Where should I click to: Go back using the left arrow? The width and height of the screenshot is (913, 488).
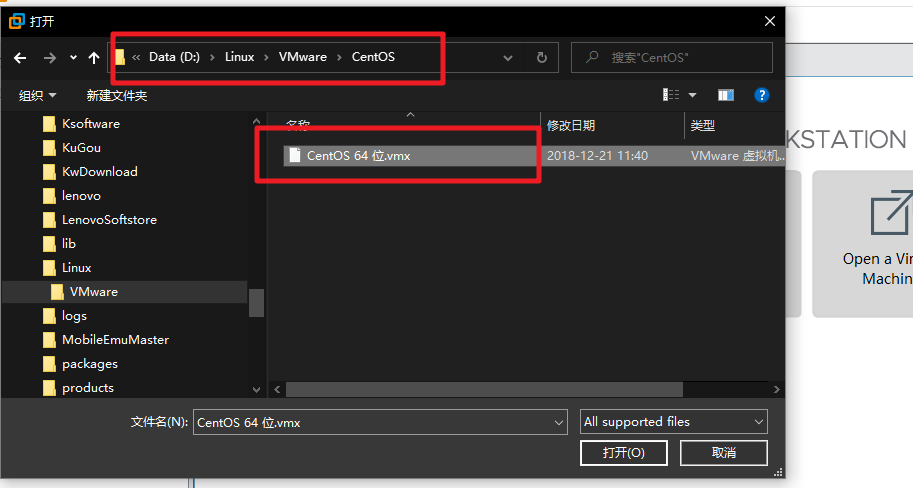(x=20, y=58)
